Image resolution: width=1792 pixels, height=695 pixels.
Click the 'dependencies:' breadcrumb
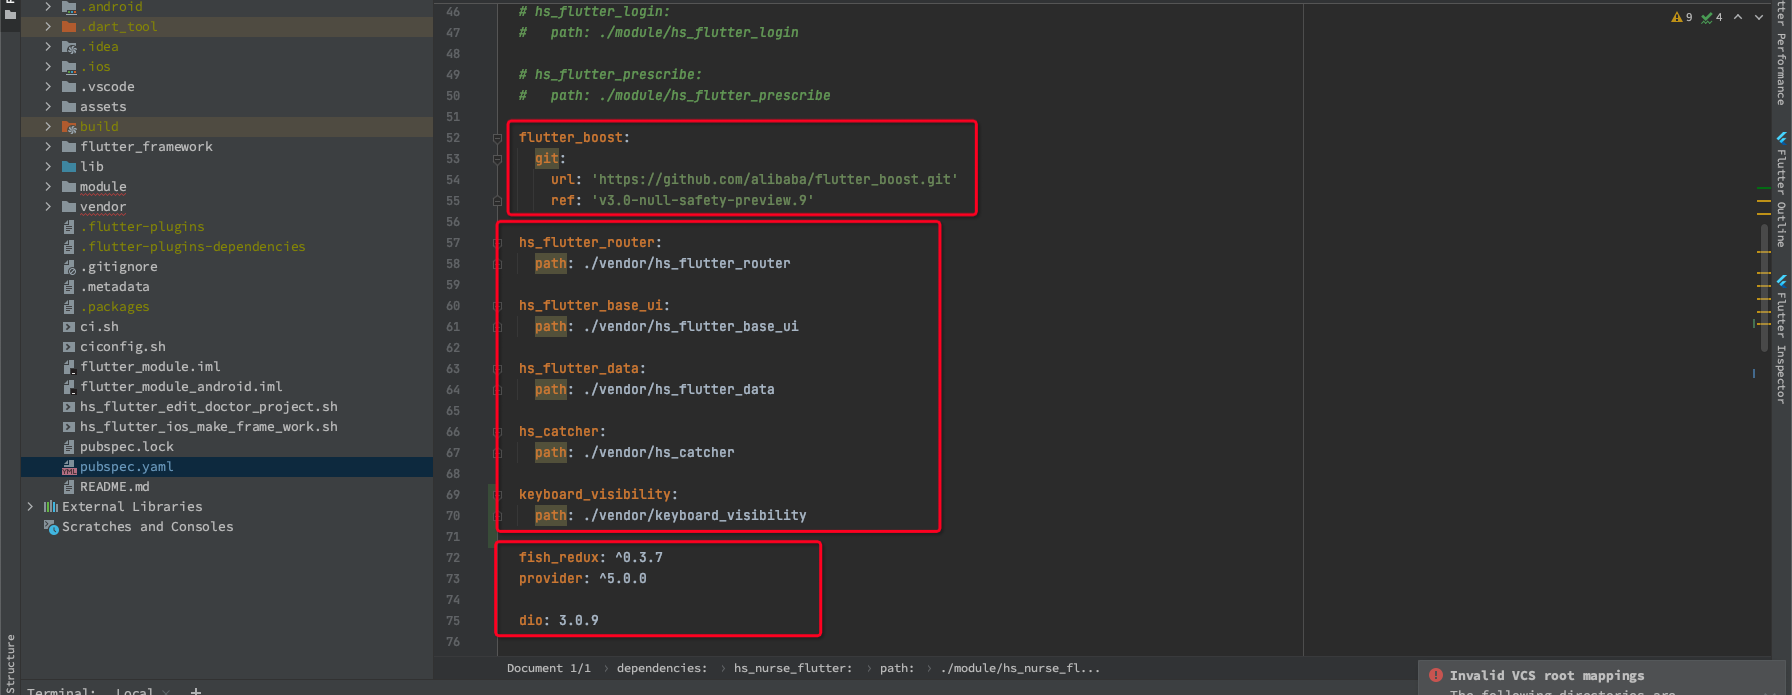pos(661,668)
